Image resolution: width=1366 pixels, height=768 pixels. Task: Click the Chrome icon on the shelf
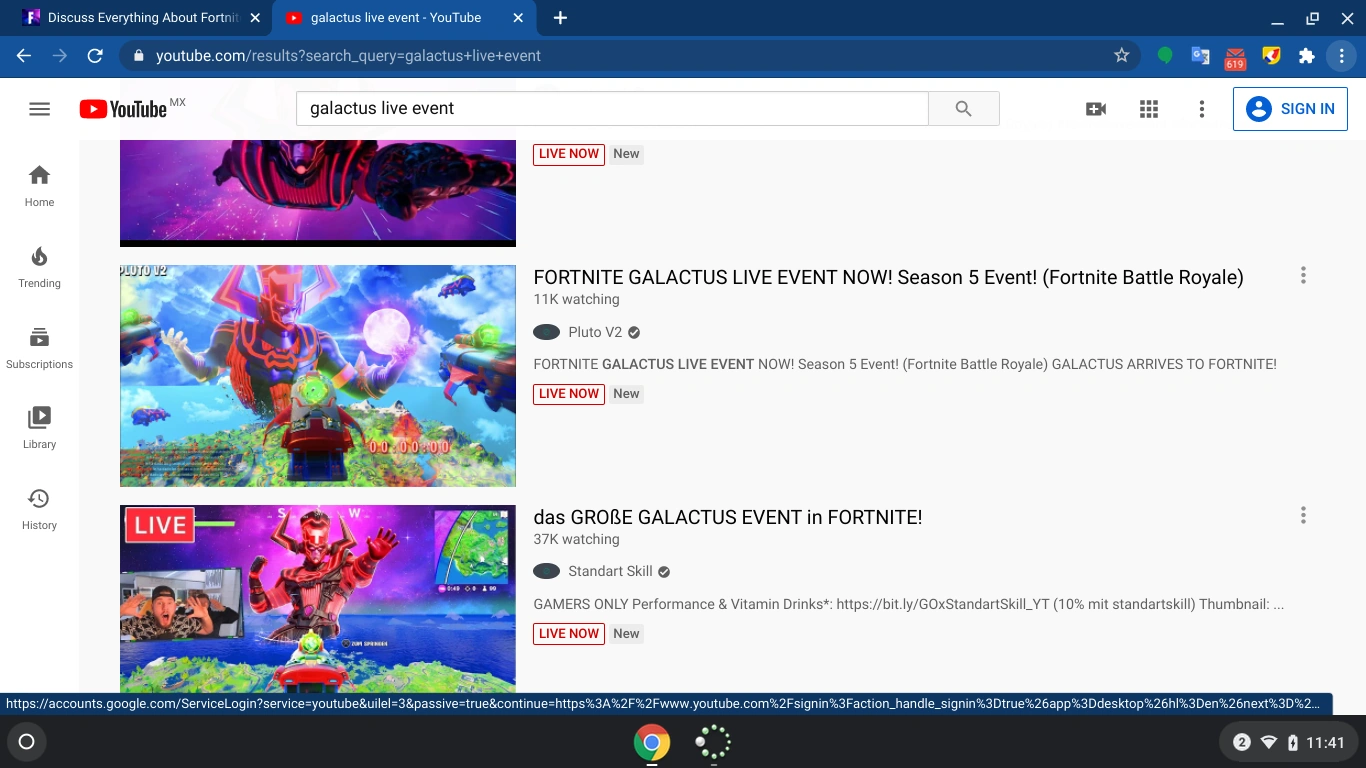click(x=652, y=742)
